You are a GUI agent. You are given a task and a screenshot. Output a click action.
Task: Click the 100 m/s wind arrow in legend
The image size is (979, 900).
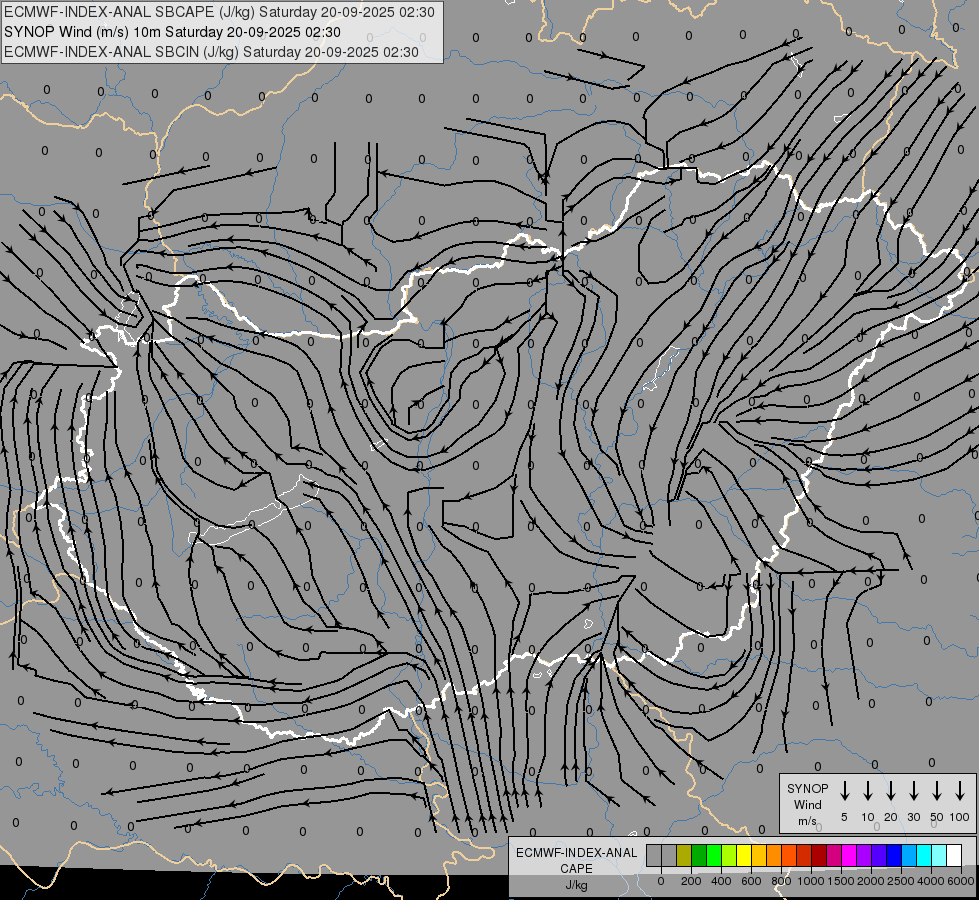click(x=960, y=791)
